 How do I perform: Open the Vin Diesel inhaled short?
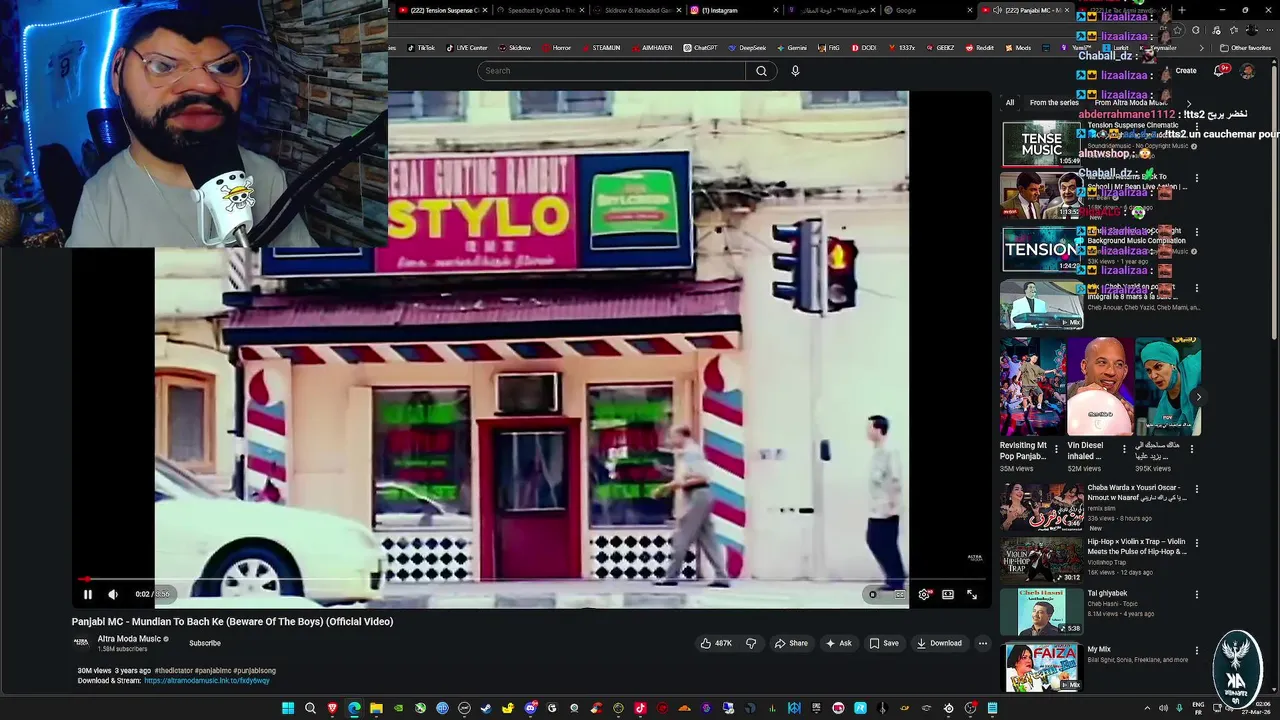tap(1100, 387)
